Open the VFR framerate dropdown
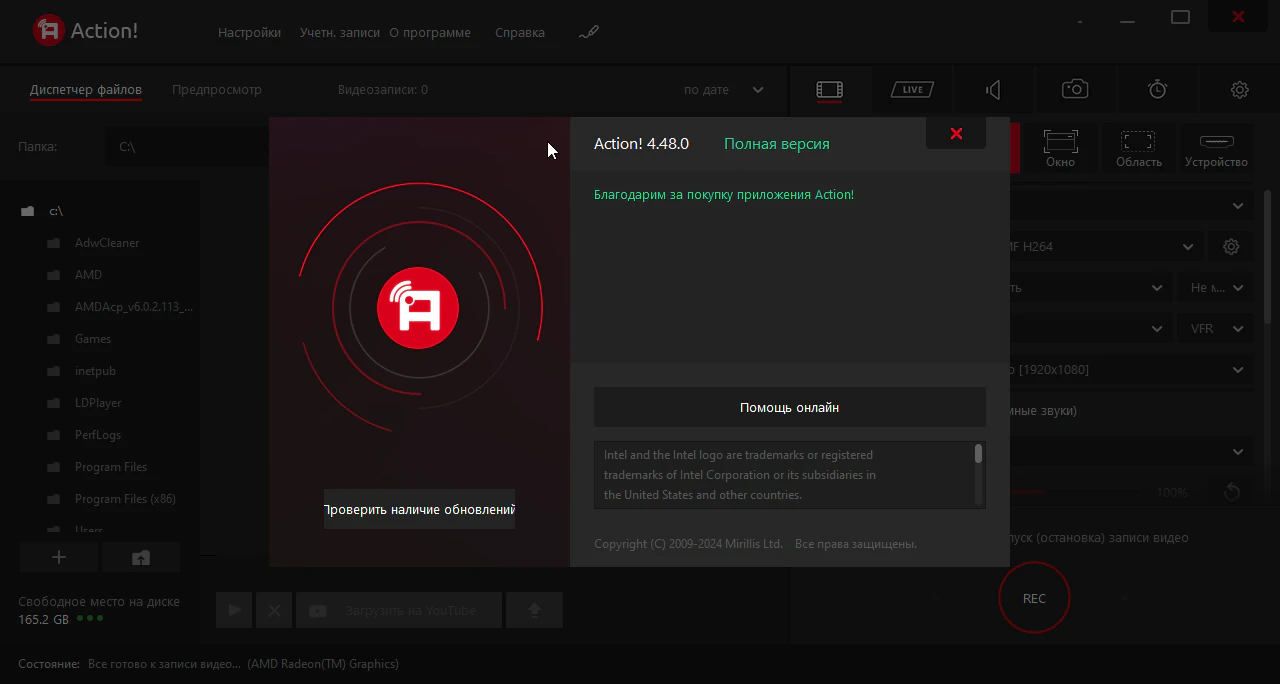 (x=1216, y=329)
